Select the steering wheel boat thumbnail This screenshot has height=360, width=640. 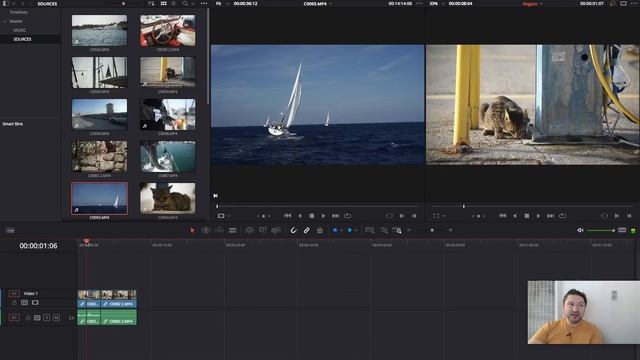168,30
